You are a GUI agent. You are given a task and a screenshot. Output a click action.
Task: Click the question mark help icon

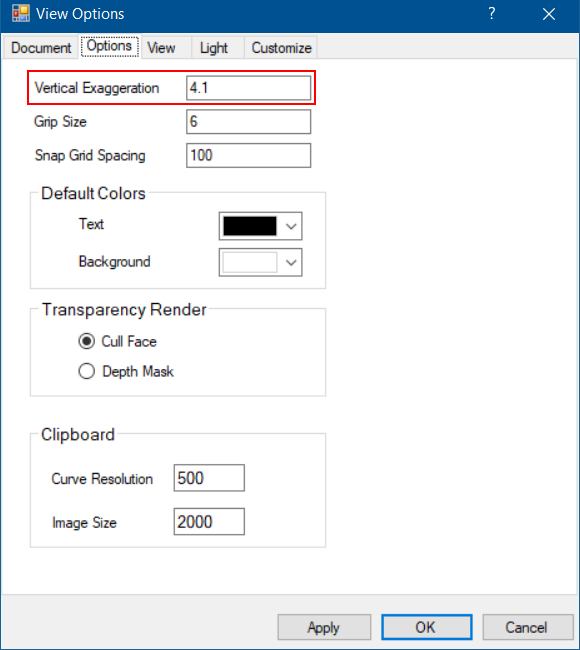click(x=491, y=14)
